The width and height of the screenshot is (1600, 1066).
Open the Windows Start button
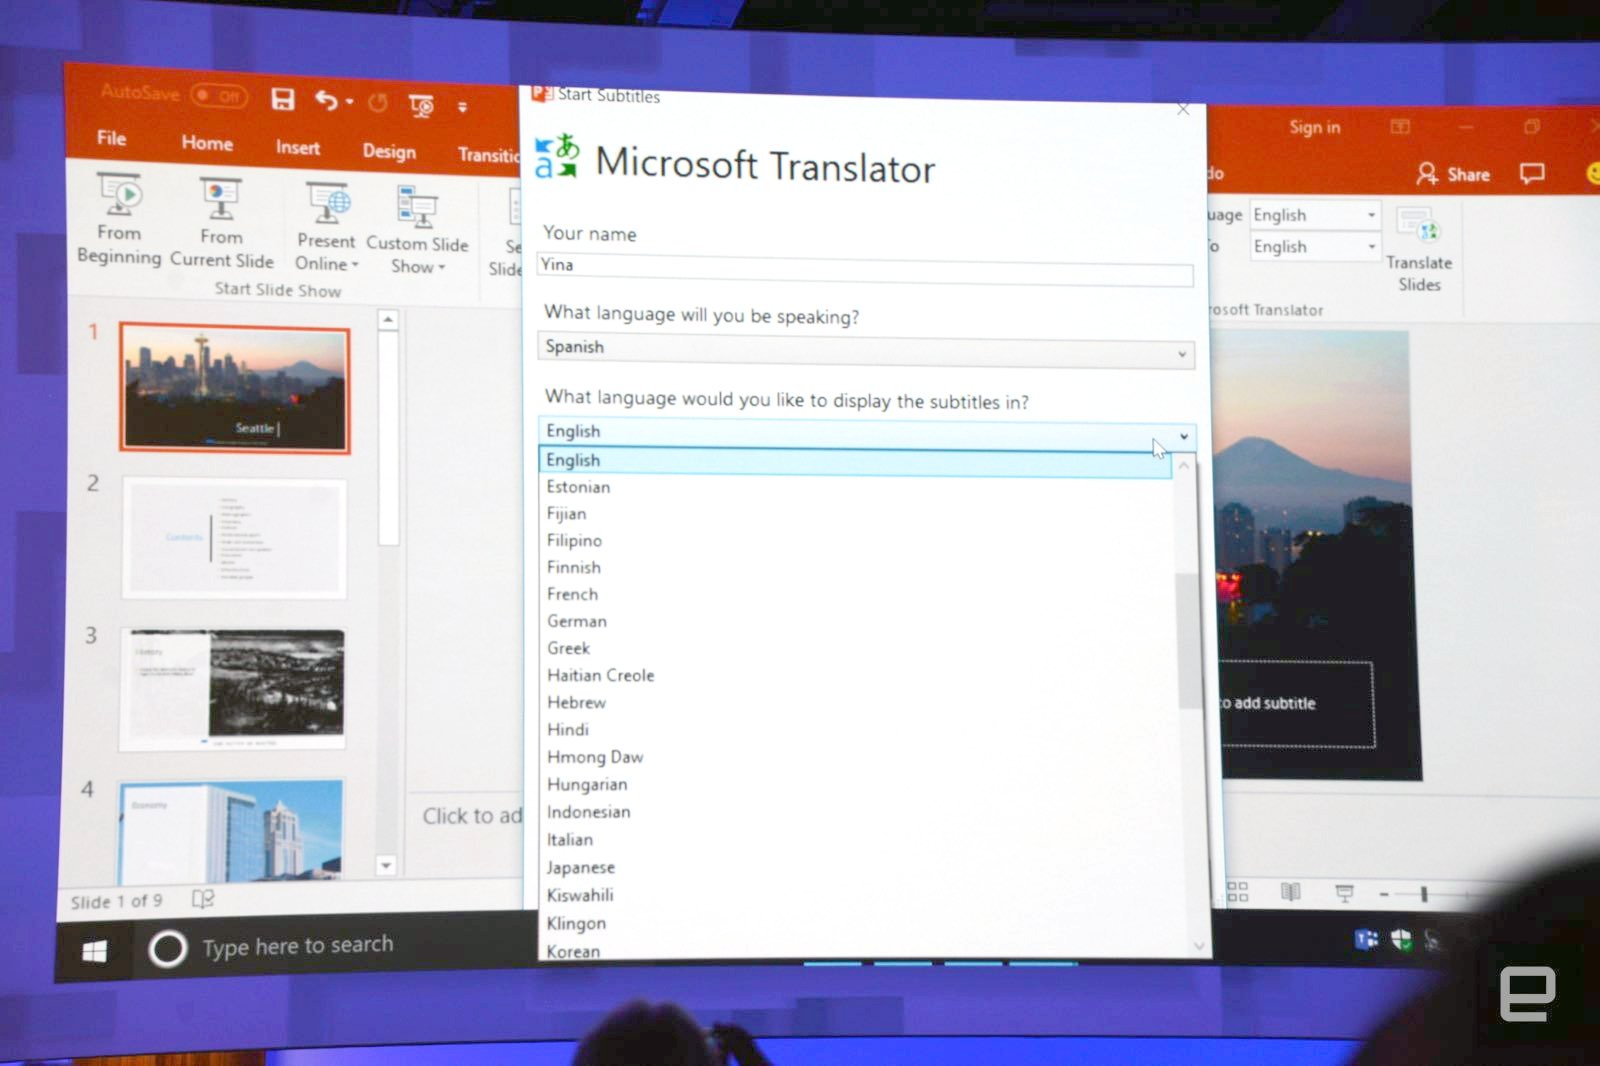tap(94, 951)
